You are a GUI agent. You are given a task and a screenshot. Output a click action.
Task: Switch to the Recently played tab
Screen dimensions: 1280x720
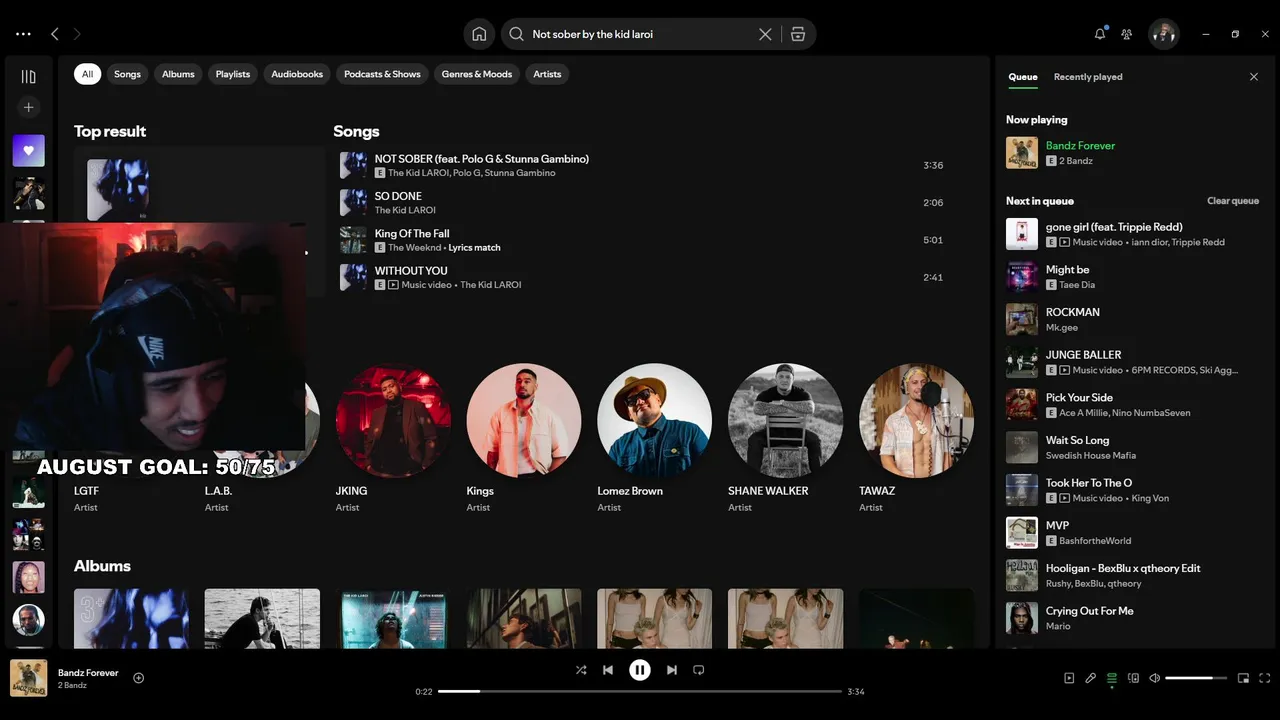point(1088,77)
